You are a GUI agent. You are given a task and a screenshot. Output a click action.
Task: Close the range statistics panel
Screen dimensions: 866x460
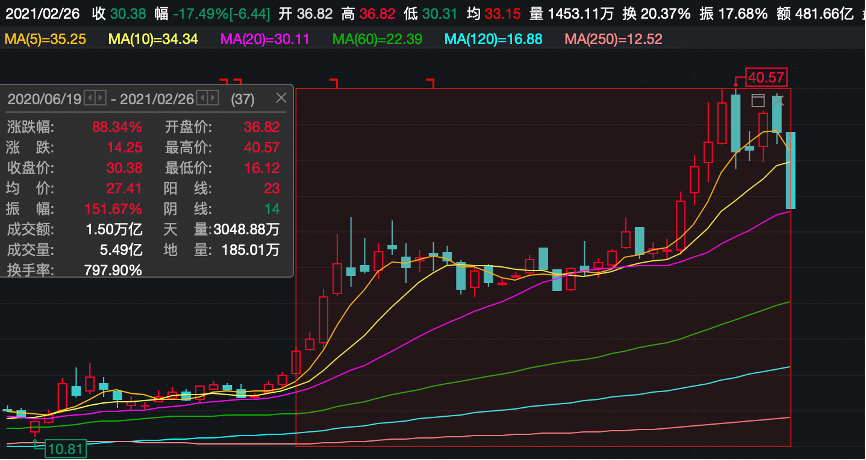click(281, 98)
